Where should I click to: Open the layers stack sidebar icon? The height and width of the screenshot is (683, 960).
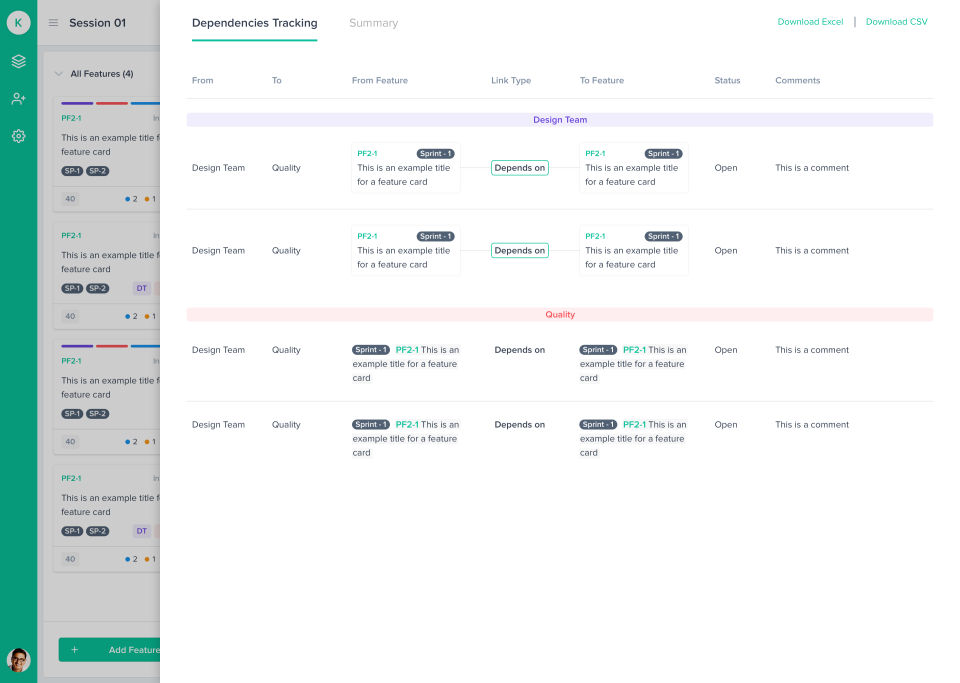[x=18, y=61]
